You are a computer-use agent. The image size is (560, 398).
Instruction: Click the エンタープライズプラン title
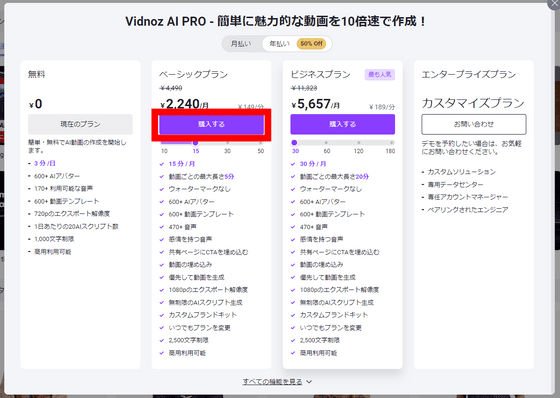coord(469,74)
